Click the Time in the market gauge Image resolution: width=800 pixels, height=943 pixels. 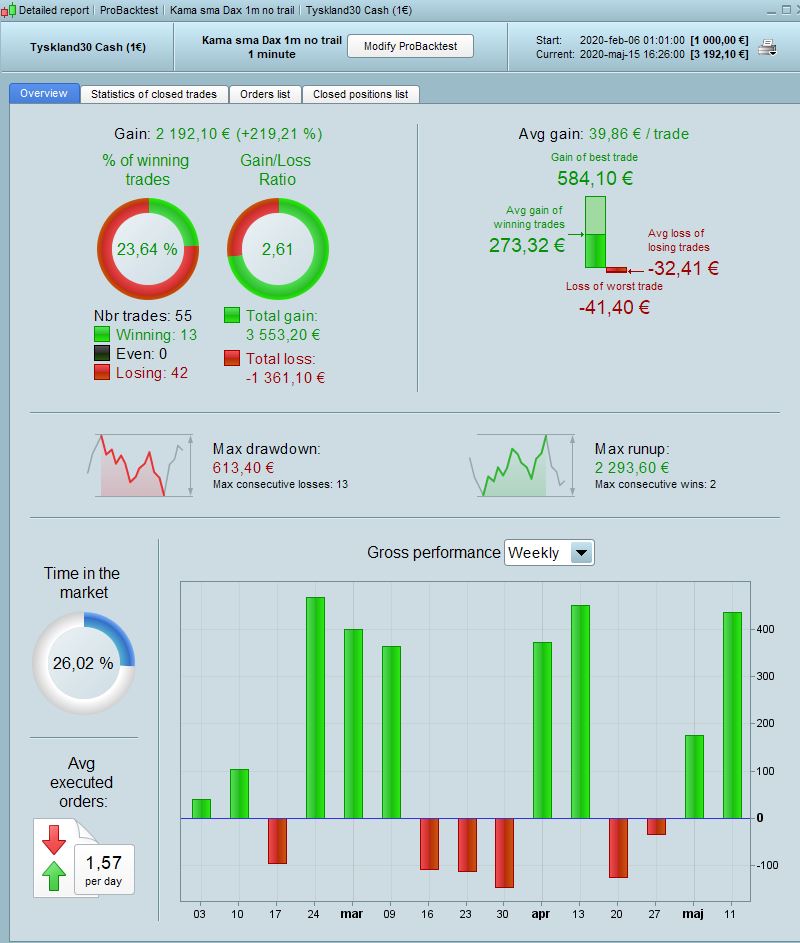tap(84, 663)
